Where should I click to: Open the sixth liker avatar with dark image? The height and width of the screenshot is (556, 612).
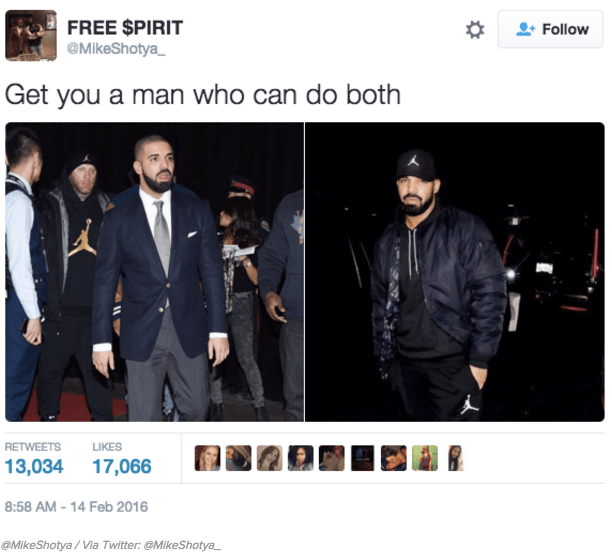tap(363, 458)
